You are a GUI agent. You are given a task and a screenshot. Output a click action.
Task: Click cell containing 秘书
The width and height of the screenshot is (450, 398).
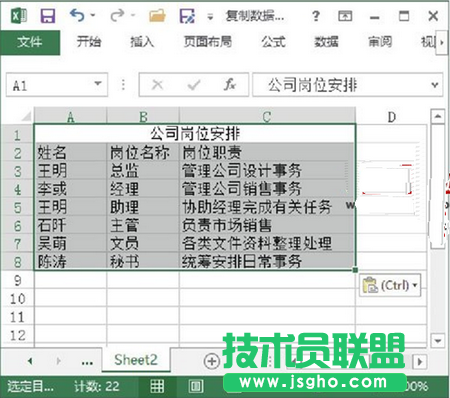(x=143, y=261)
